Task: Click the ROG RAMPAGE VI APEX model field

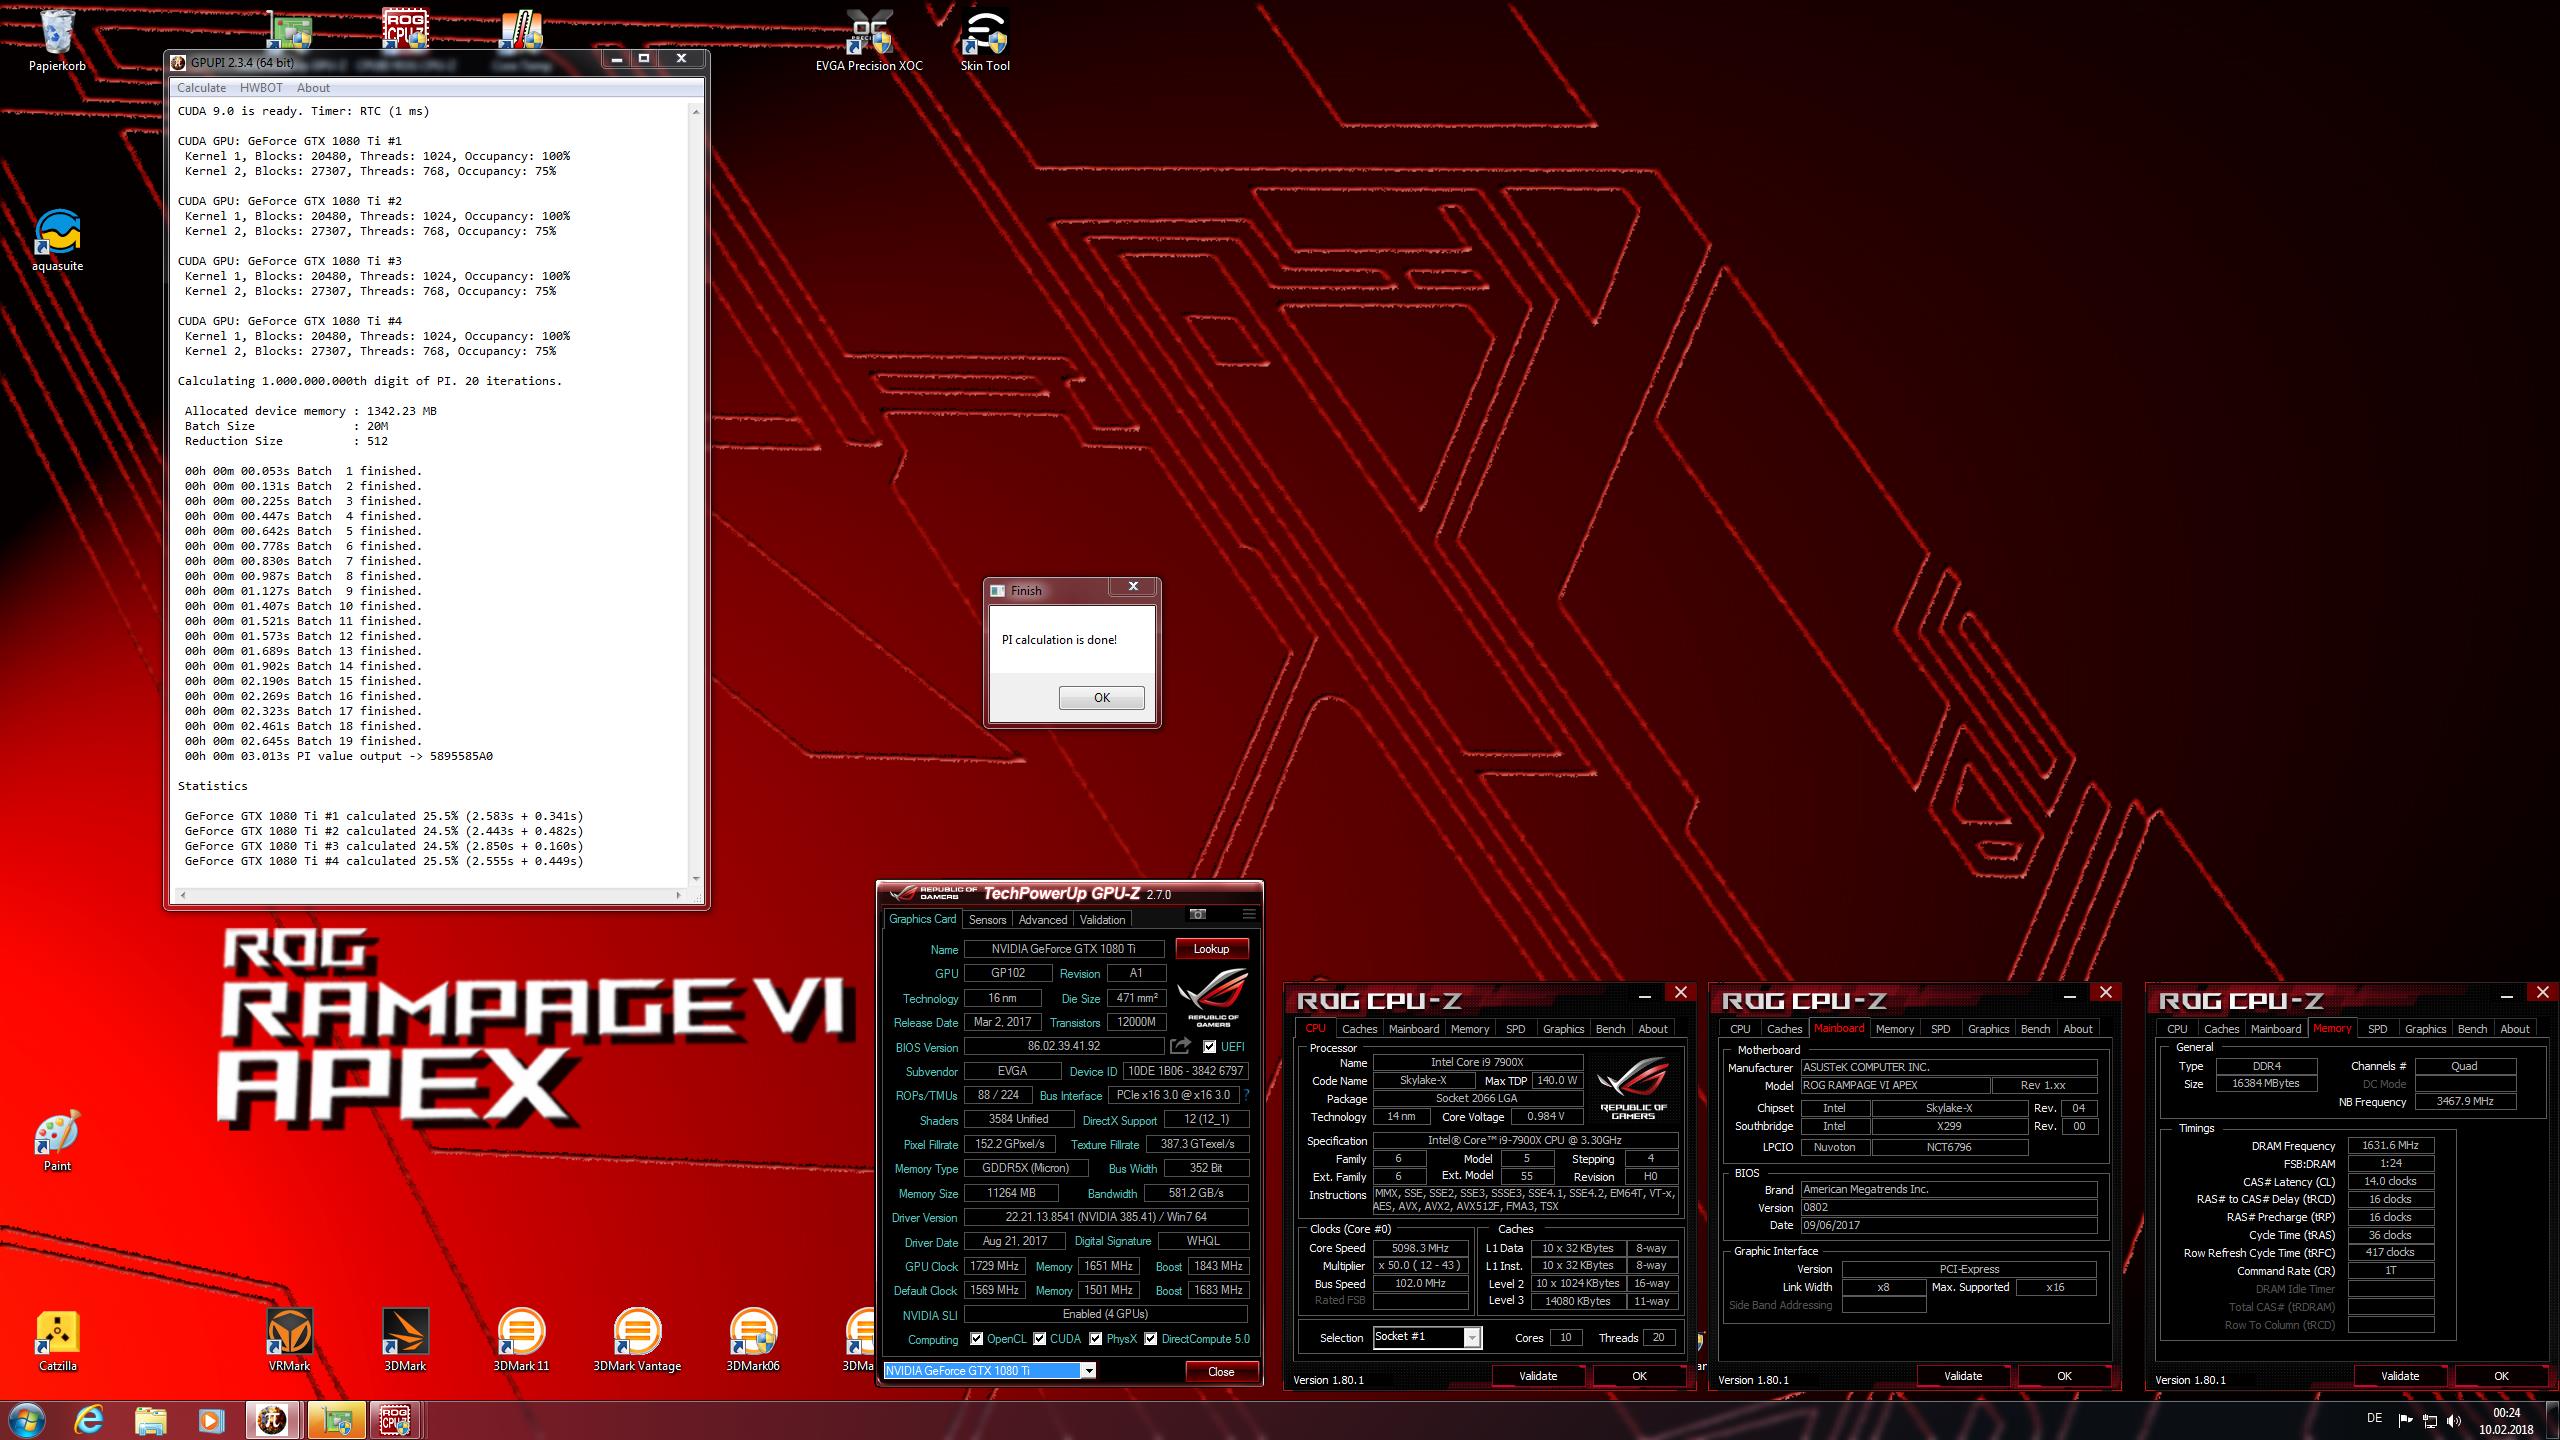Action: pyautogui.click(x=1895, y=1086)
